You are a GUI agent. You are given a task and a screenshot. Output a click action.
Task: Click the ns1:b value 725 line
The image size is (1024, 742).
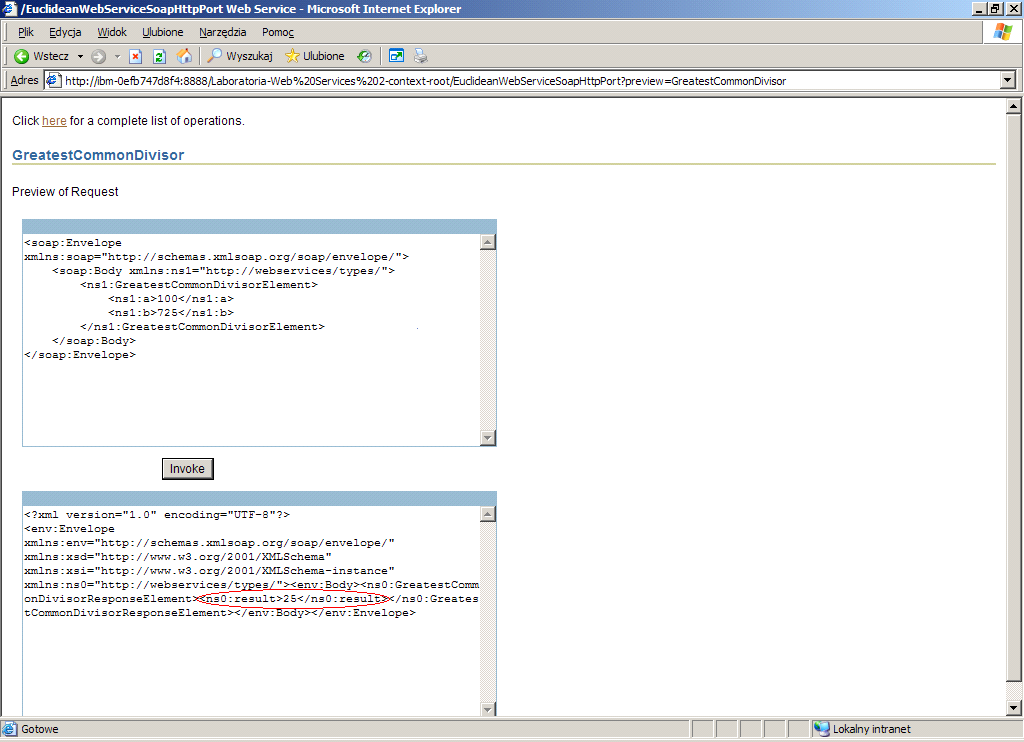[171, 313]
